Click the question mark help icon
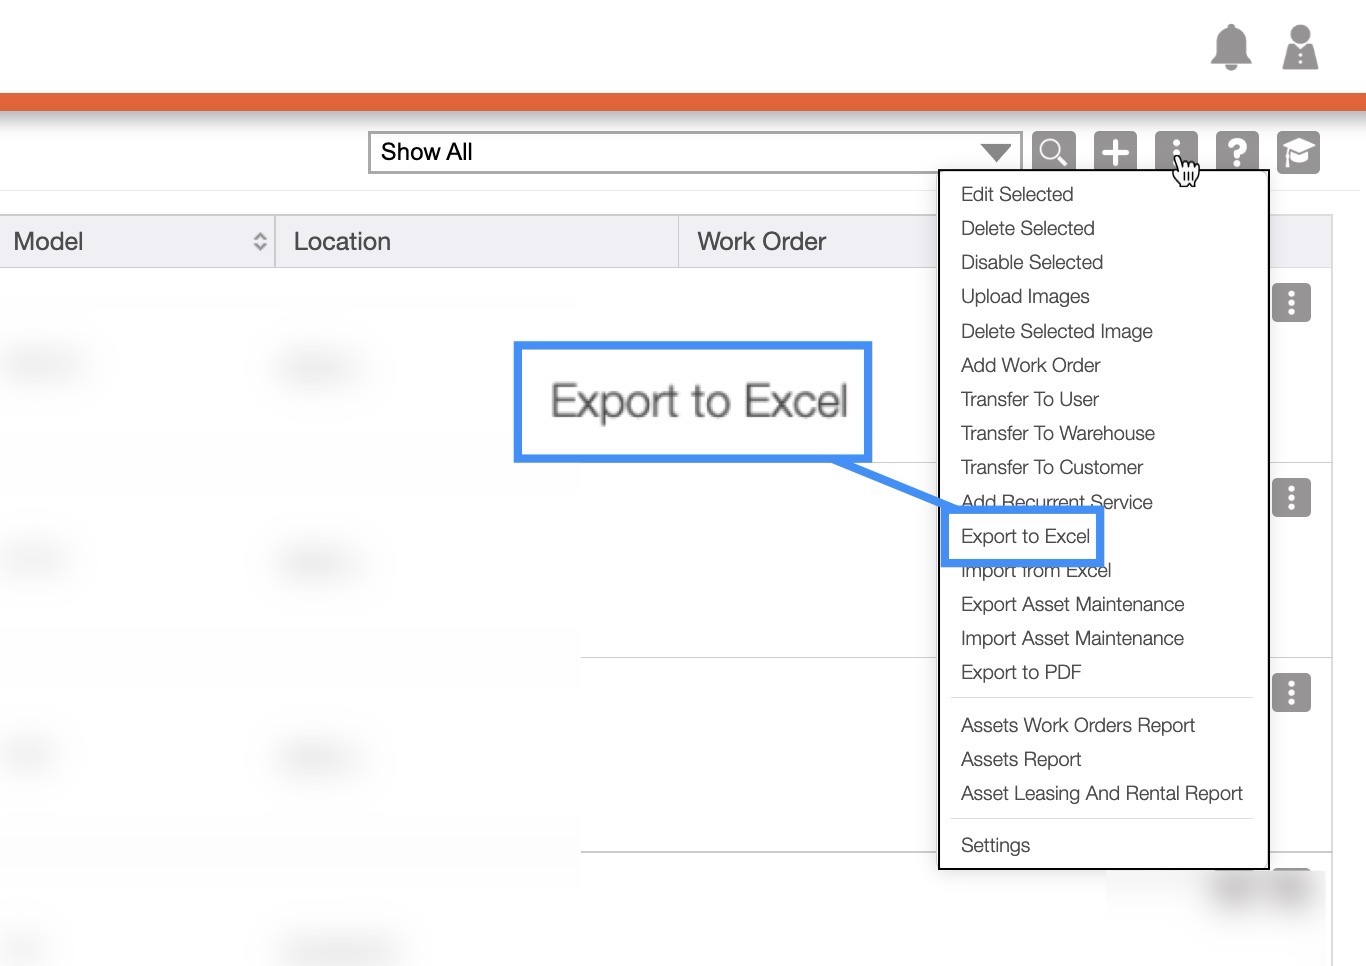The height and width of the screenshot is (966, 1366). (1237, 152)
